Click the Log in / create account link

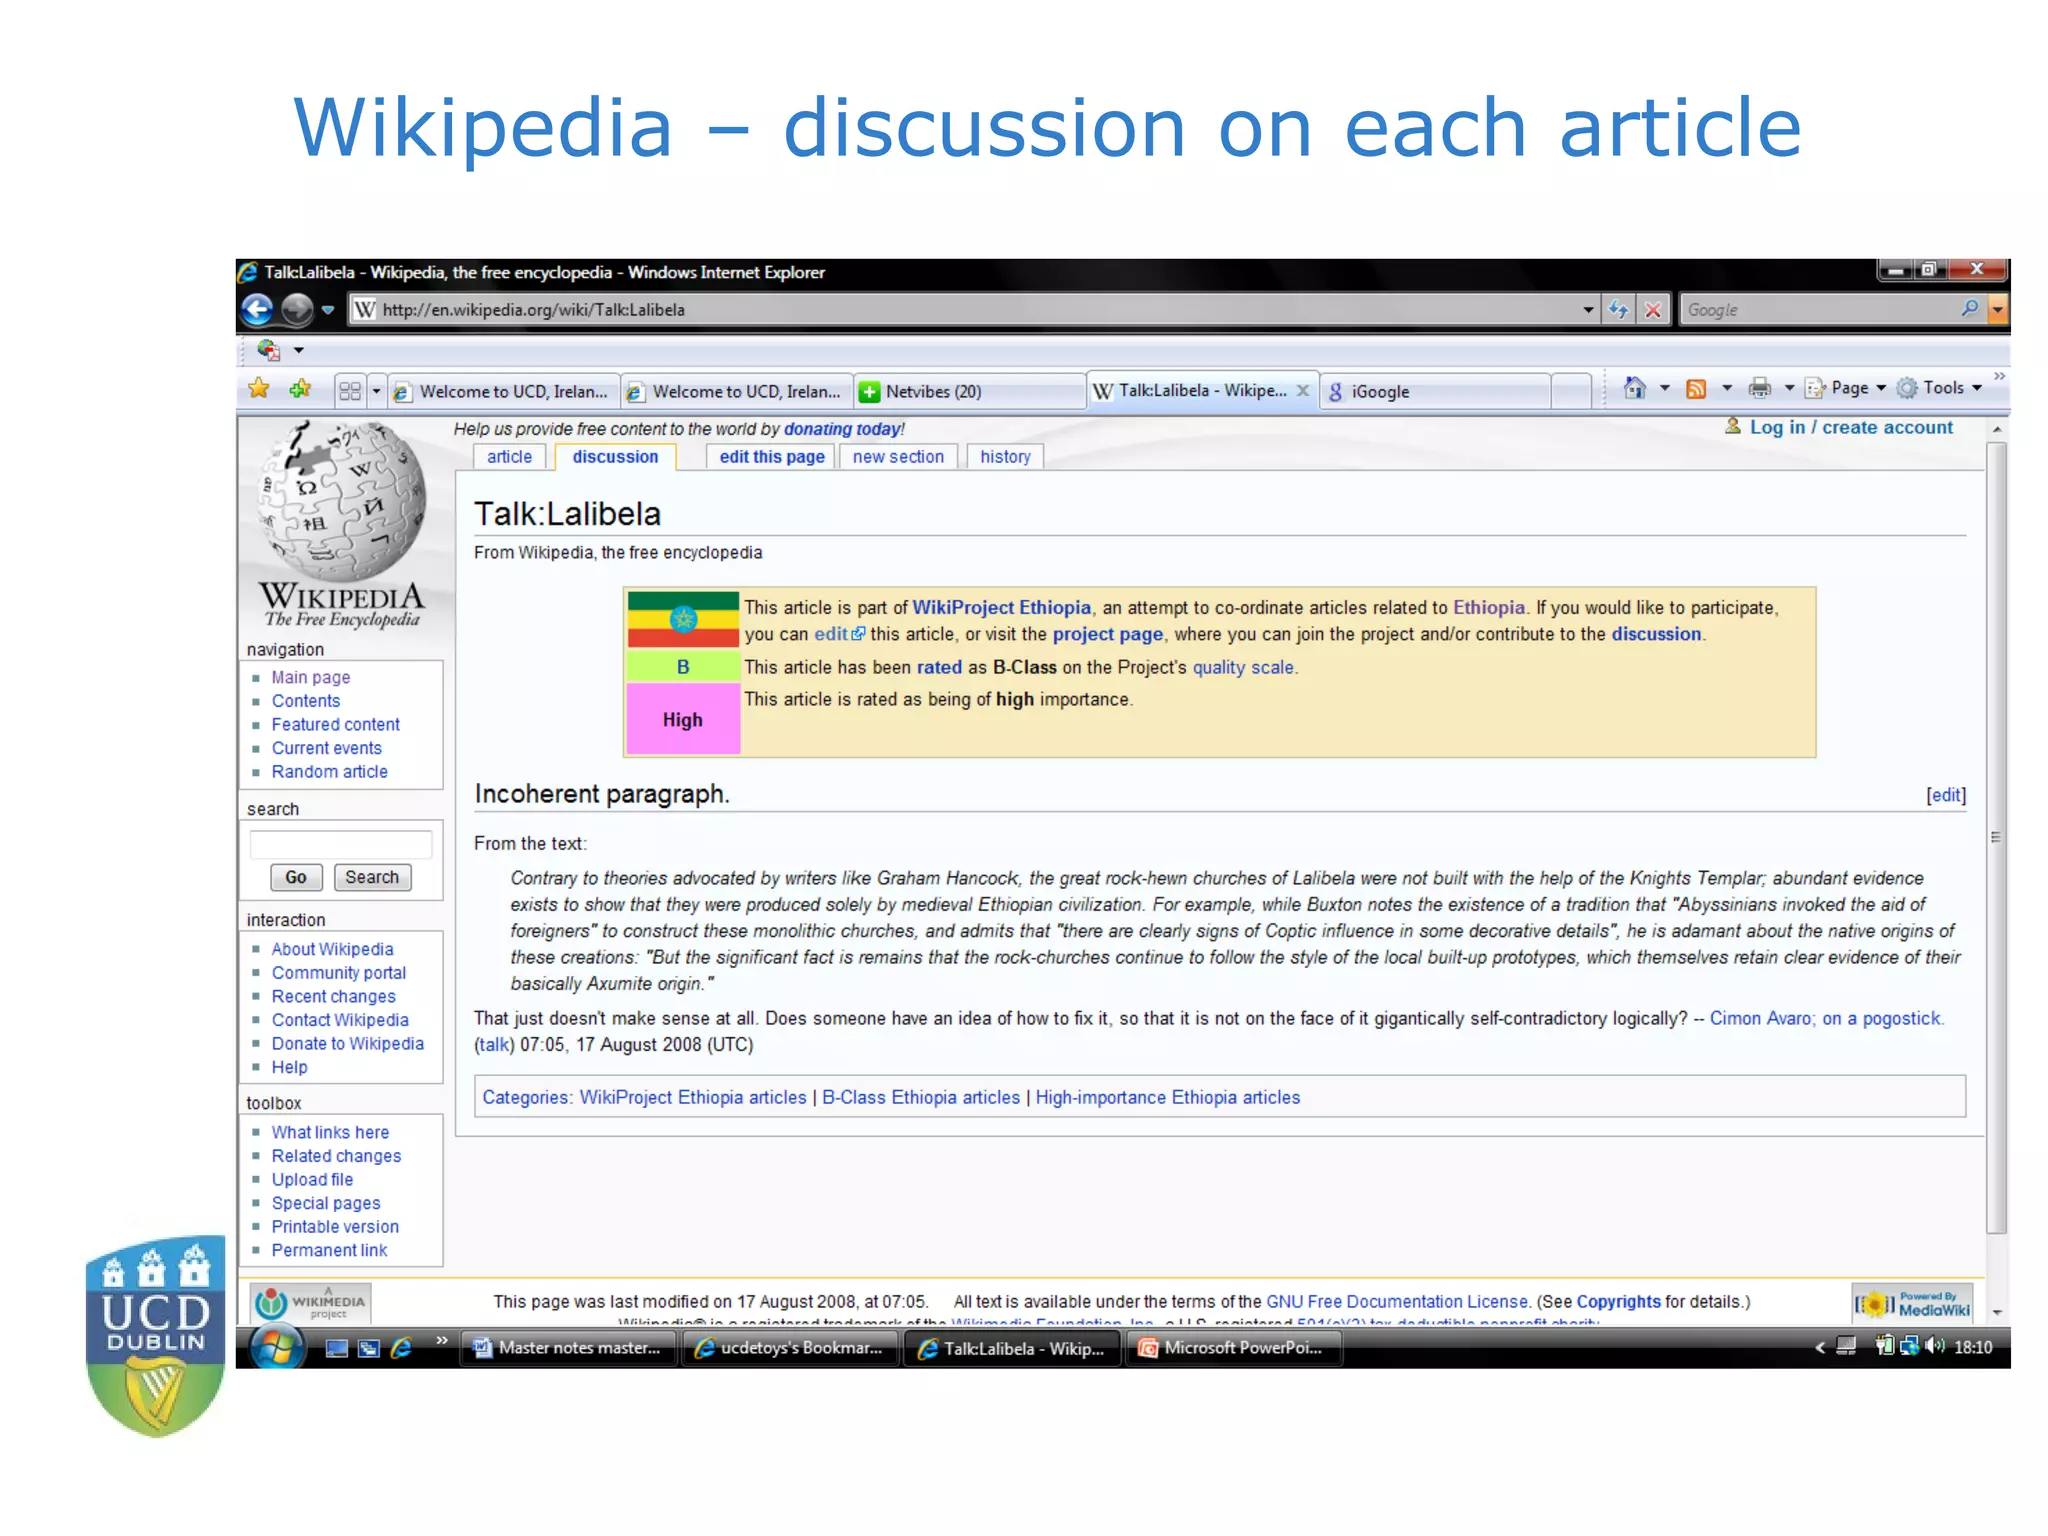pyautogui.click(x=1851, y=427)
